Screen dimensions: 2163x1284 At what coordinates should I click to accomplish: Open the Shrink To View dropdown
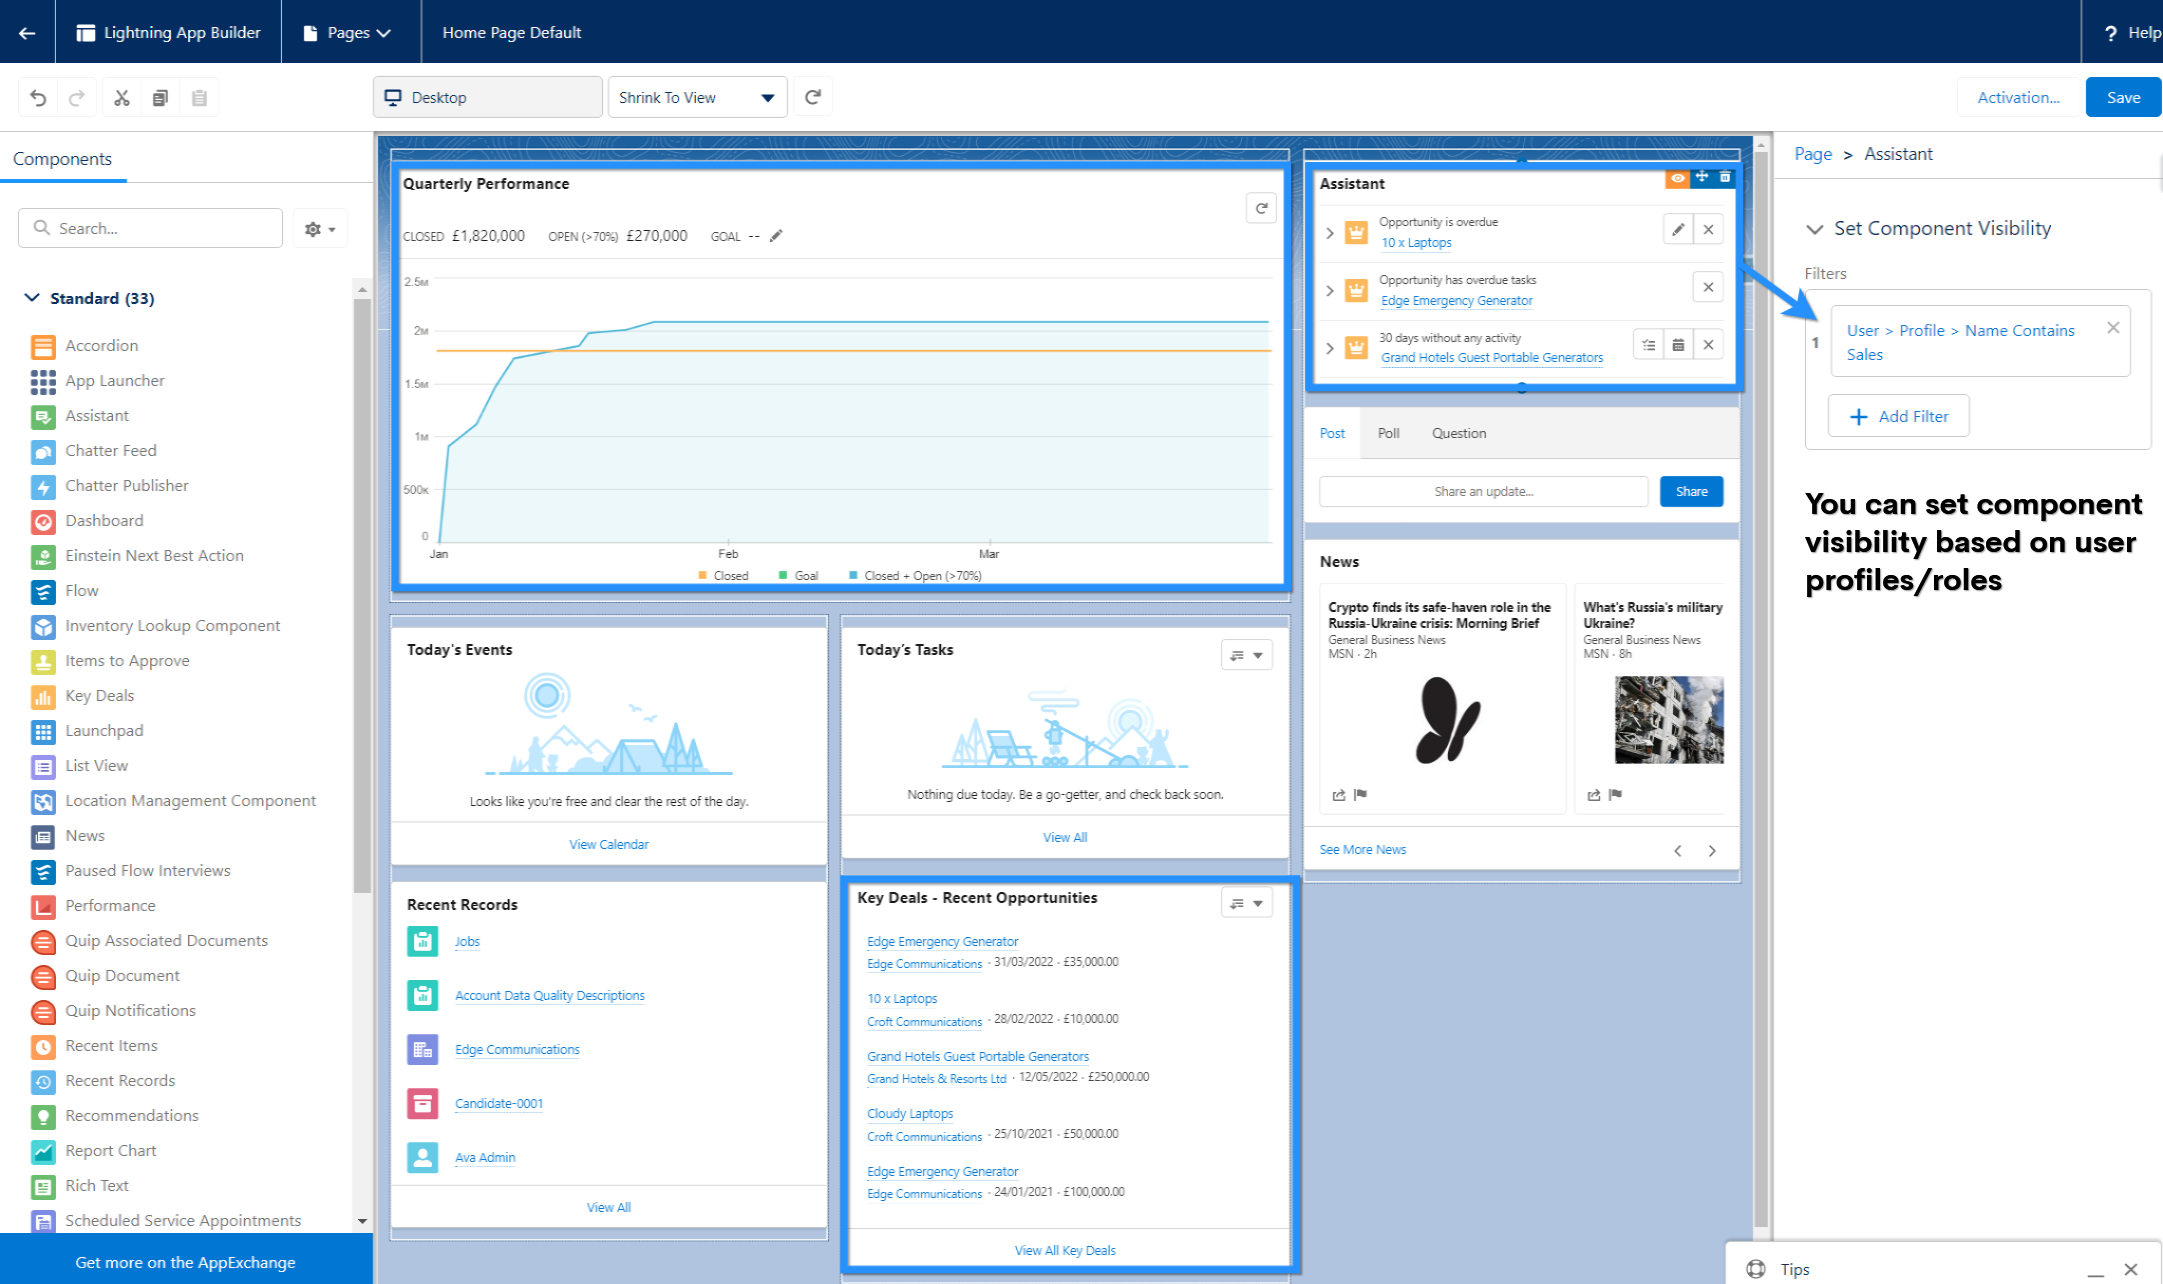[x=698, y=97]
